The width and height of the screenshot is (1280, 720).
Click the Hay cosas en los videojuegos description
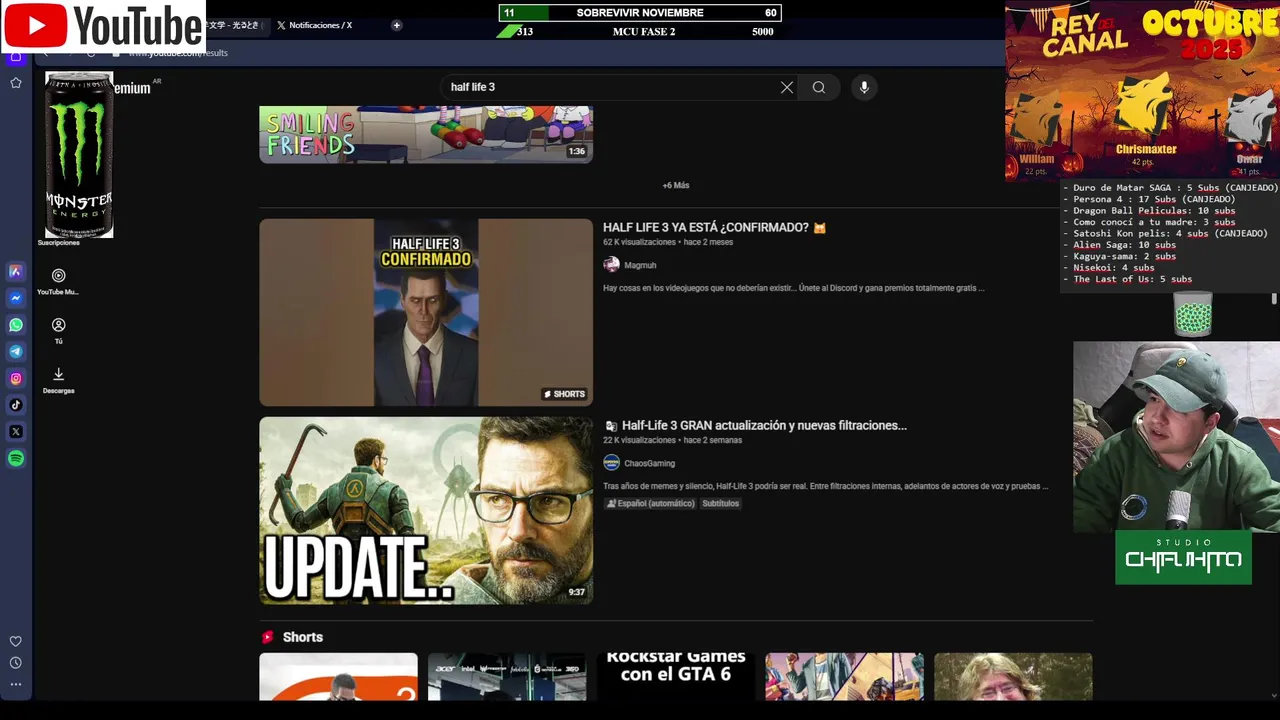794,288
